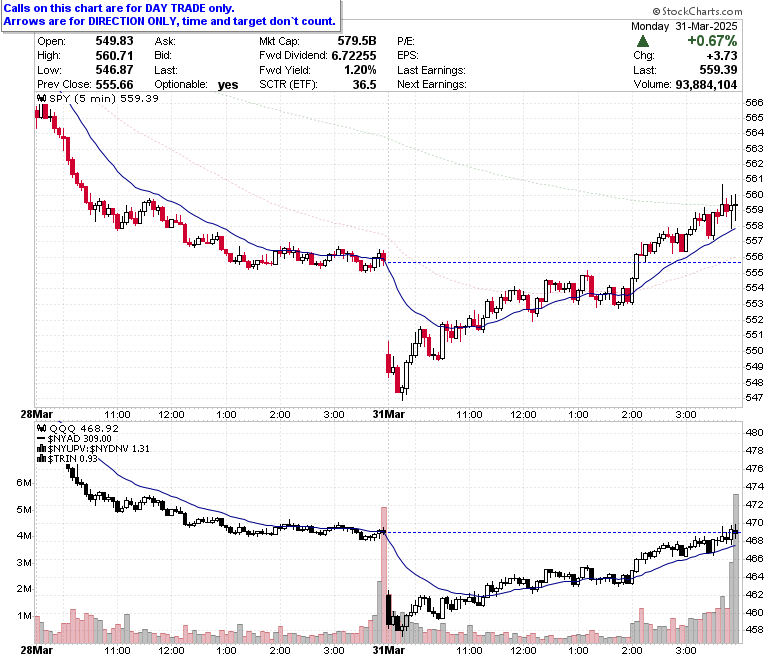Click the '28Mar' date on QQQ time axis
The height and width of the screenshot is (659, 780).
point(36,650)
